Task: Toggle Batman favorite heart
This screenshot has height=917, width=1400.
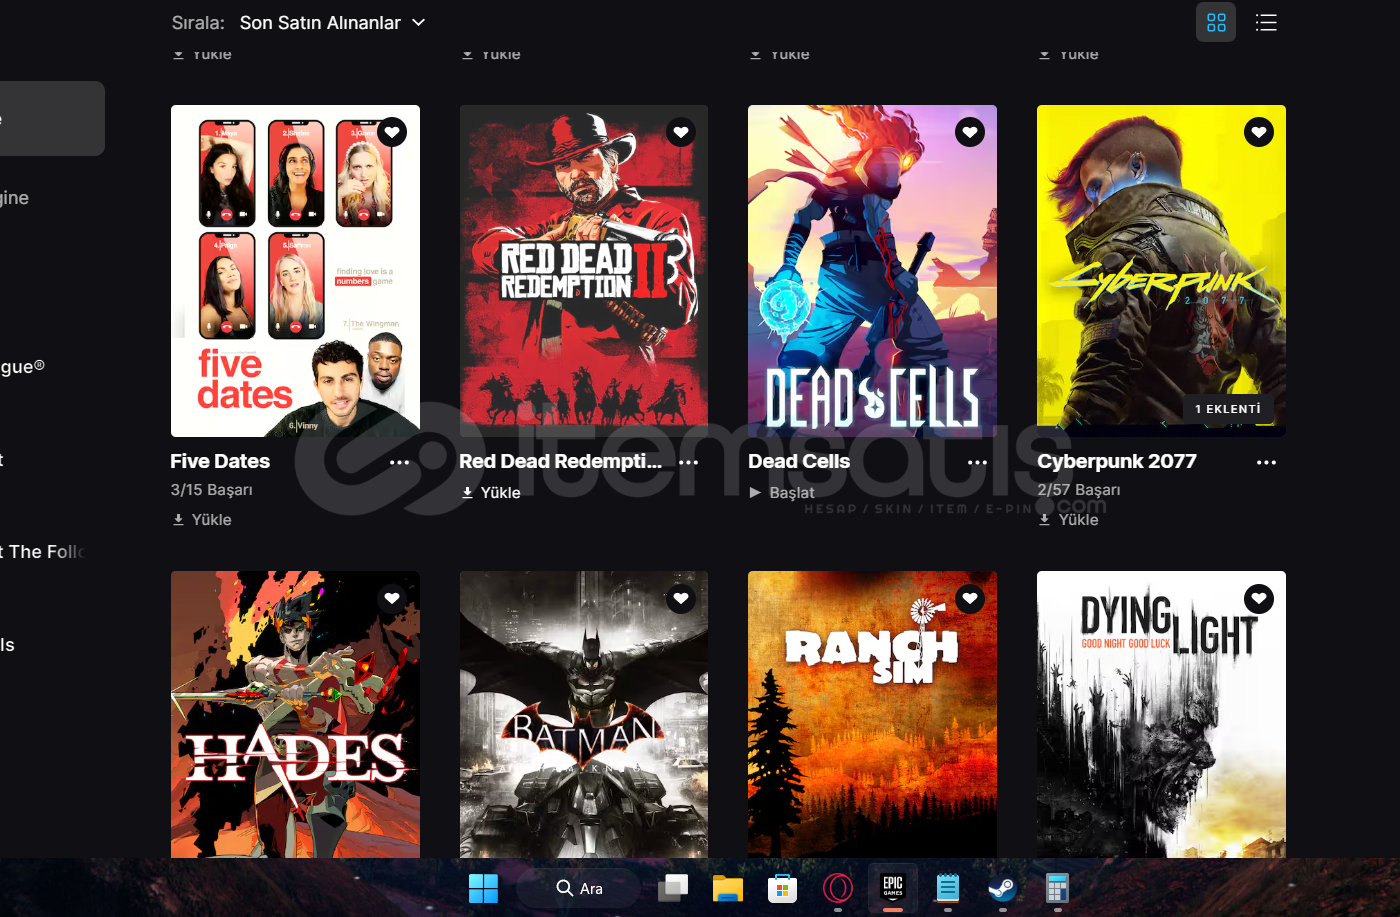Action: click(681, 599)
